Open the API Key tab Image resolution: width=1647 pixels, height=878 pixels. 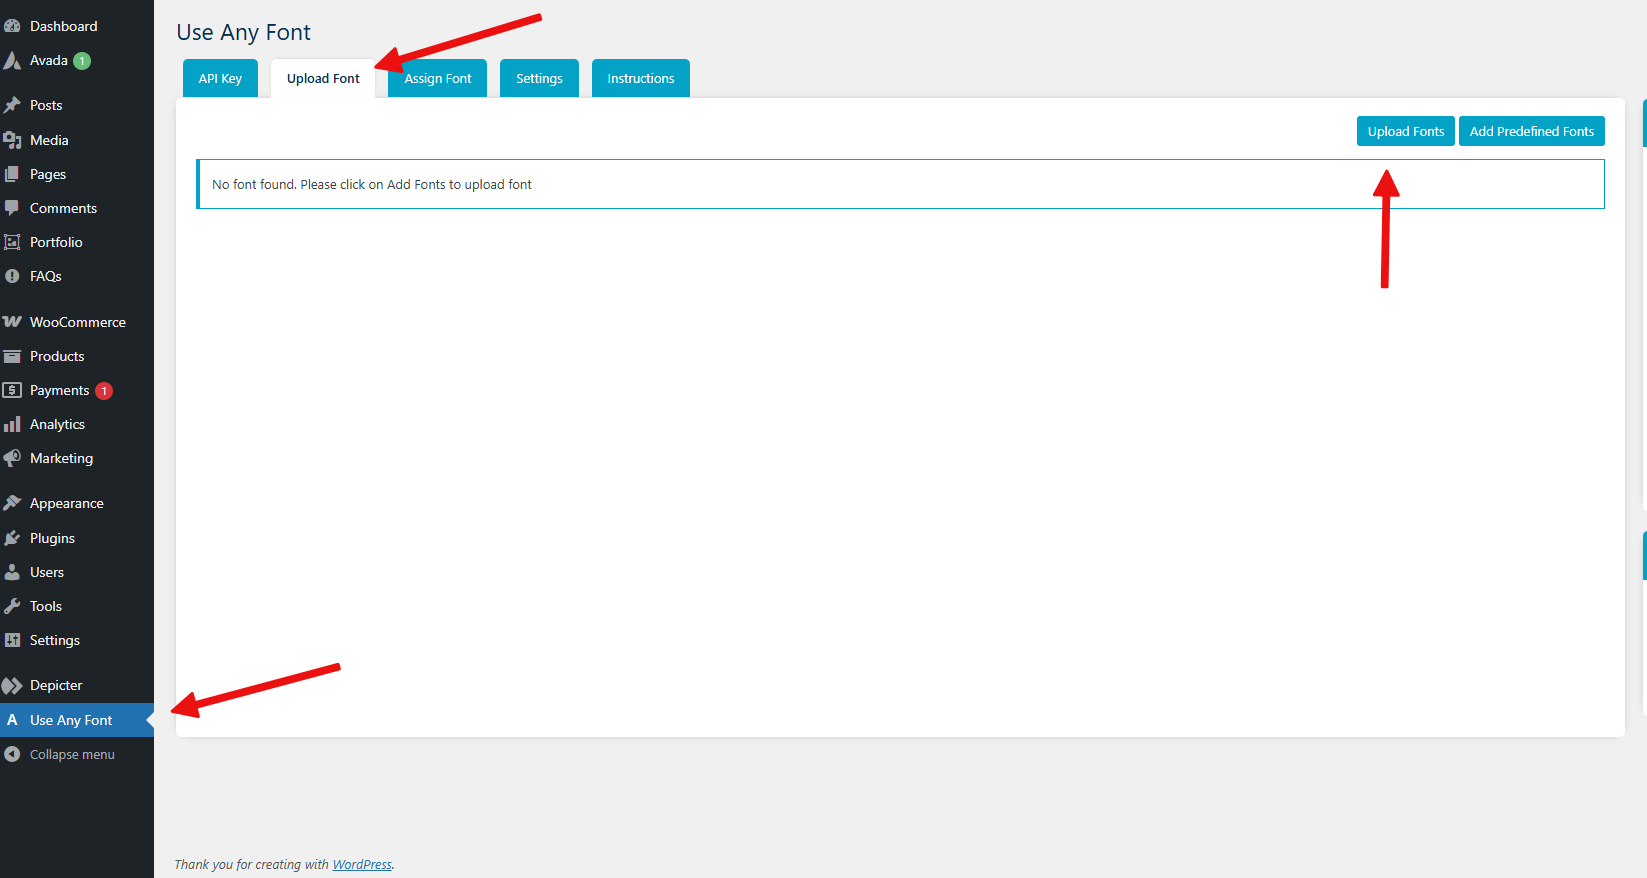220,78
